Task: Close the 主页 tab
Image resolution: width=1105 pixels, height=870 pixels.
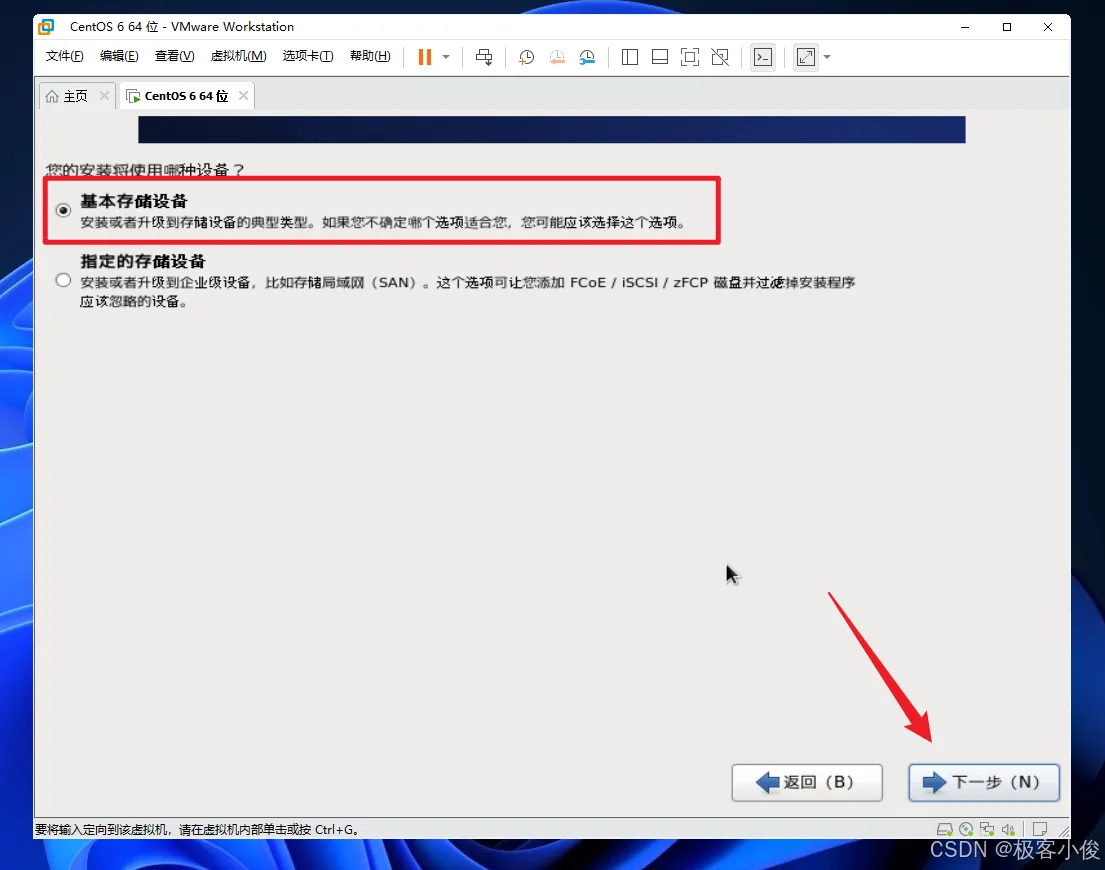Action: tap(104, 95)
